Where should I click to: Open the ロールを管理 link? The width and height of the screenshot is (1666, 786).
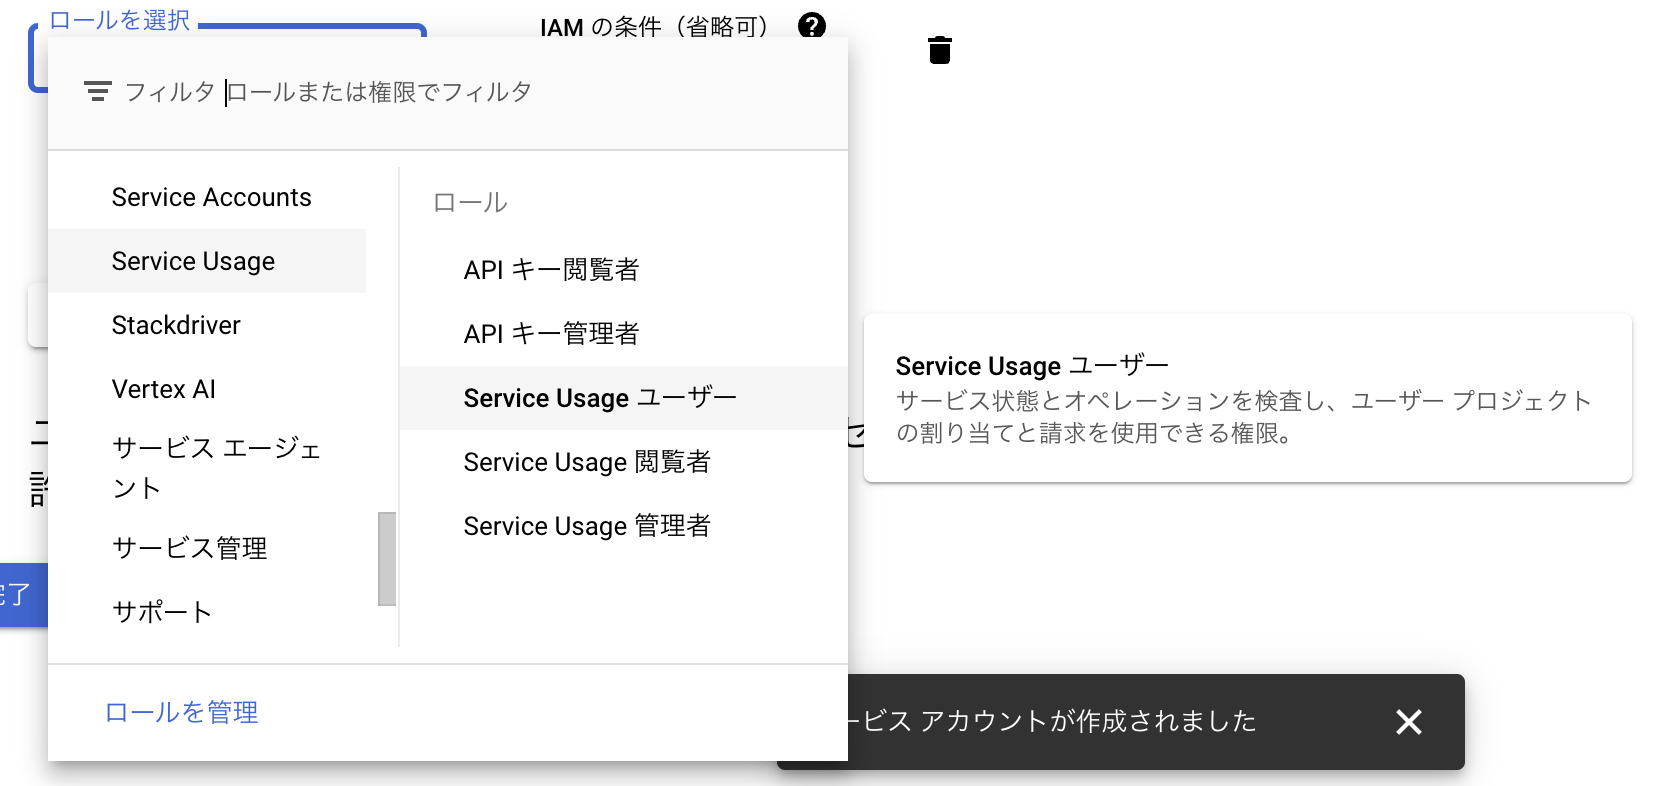[x=182, y=712]
